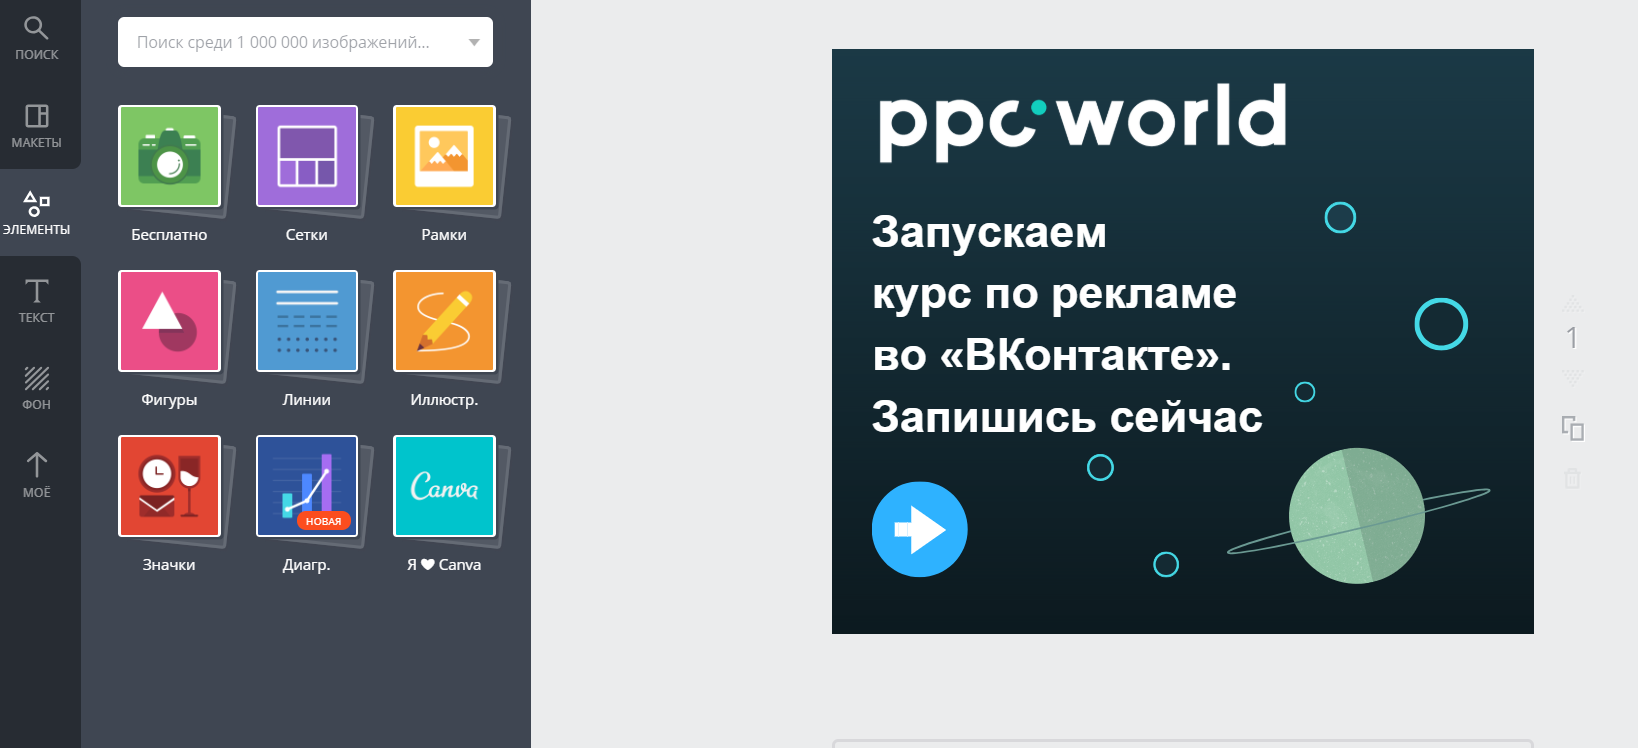Image resolution: width=1638 pixels, height=748 pixels.
Task: Open the Сетки grids category
Action: tap(307, 157)
